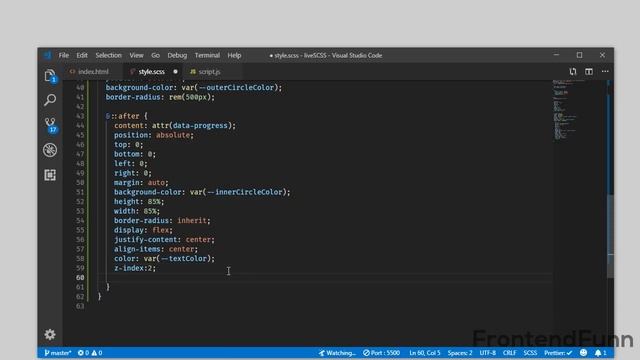Screen dimensions: 640x360
Task: Click 'content: attr(data-progress);' line
Action: [175, 126]
